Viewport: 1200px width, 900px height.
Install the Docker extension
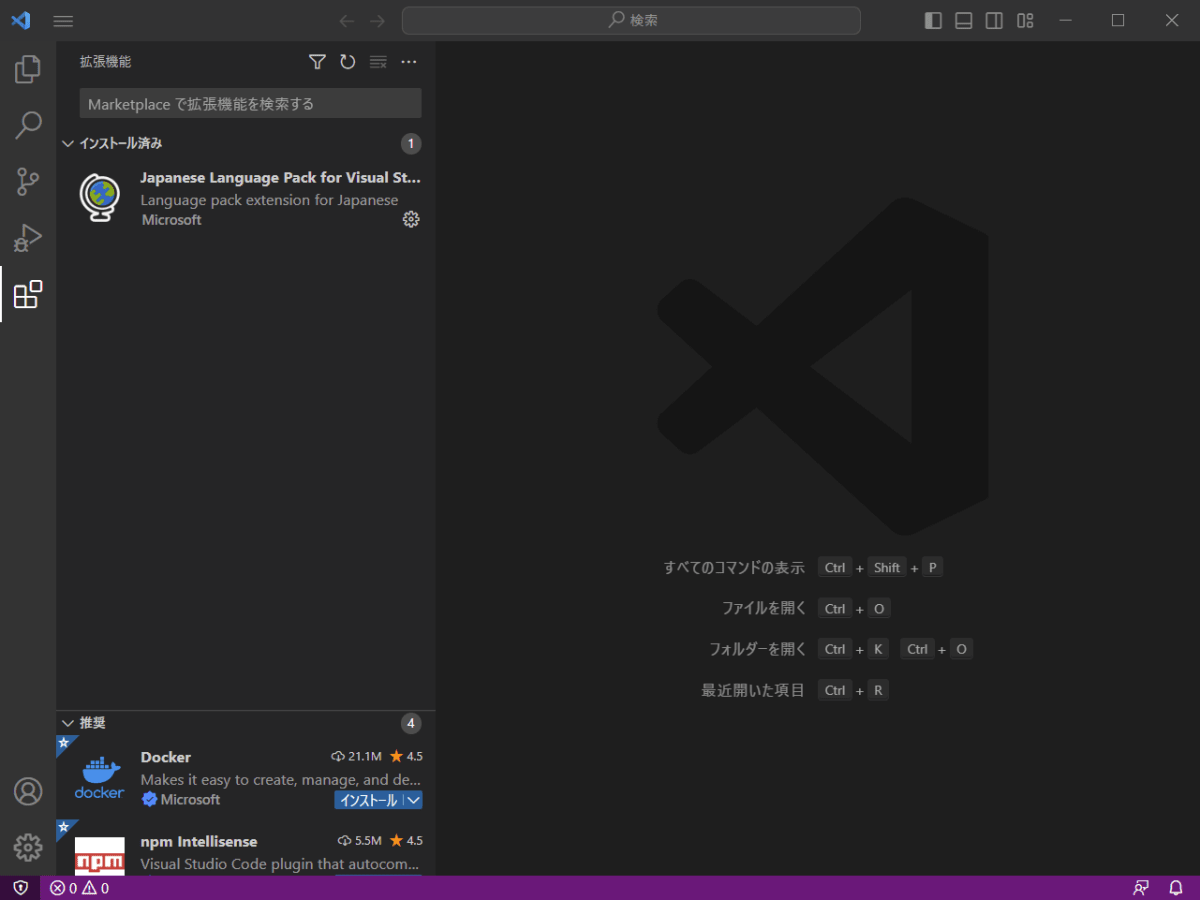pyautogui.click(x=368, y=800)
